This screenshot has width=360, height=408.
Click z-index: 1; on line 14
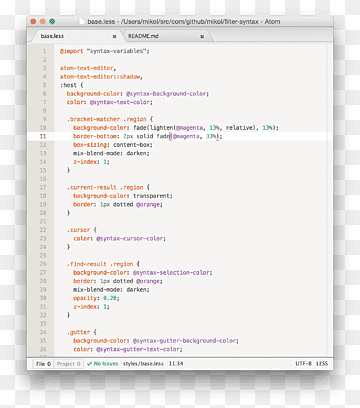[x=91, y=162]
